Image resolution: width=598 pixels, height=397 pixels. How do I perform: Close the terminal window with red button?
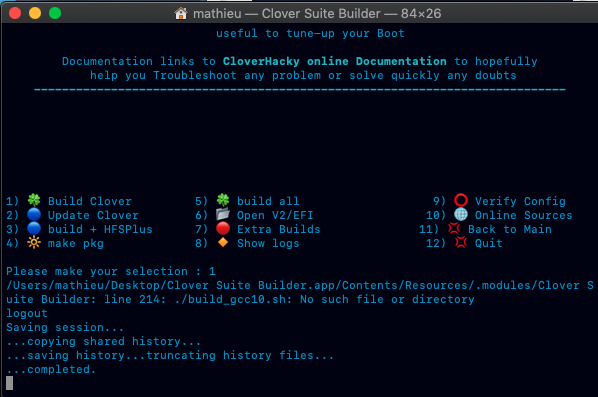click(x=15, y=13)
